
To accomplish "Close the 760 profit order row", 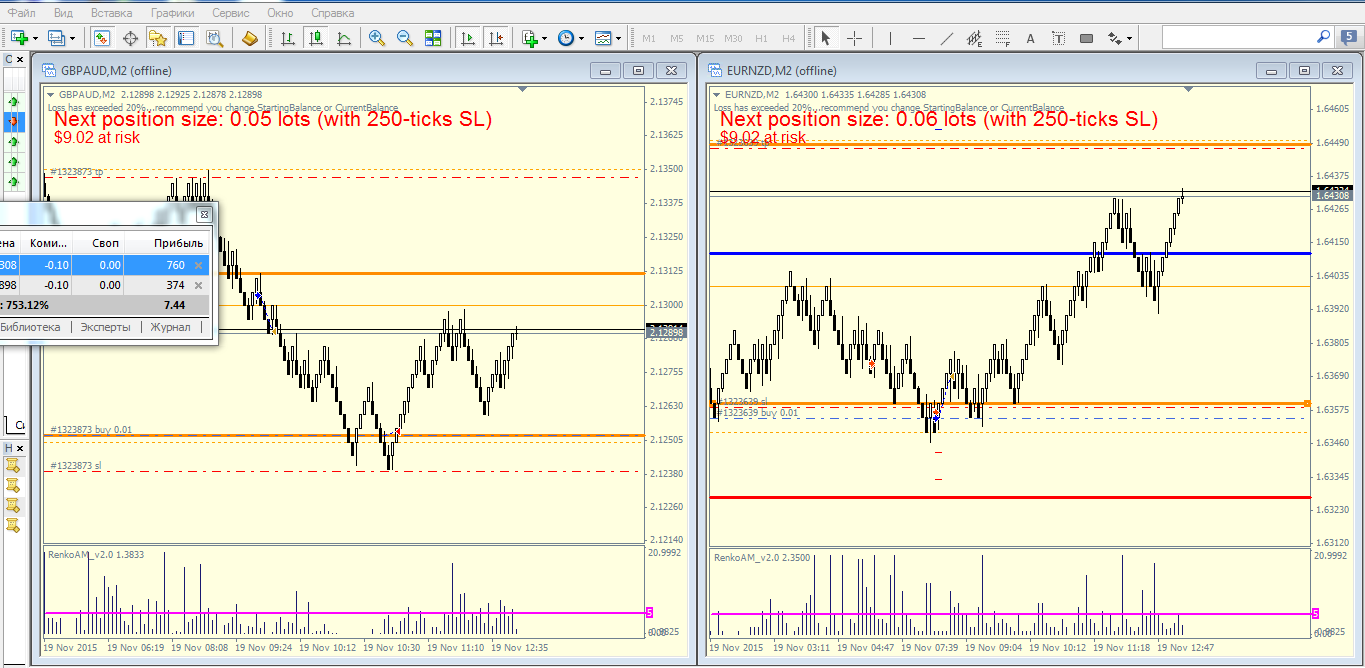I will click(198, 265).
